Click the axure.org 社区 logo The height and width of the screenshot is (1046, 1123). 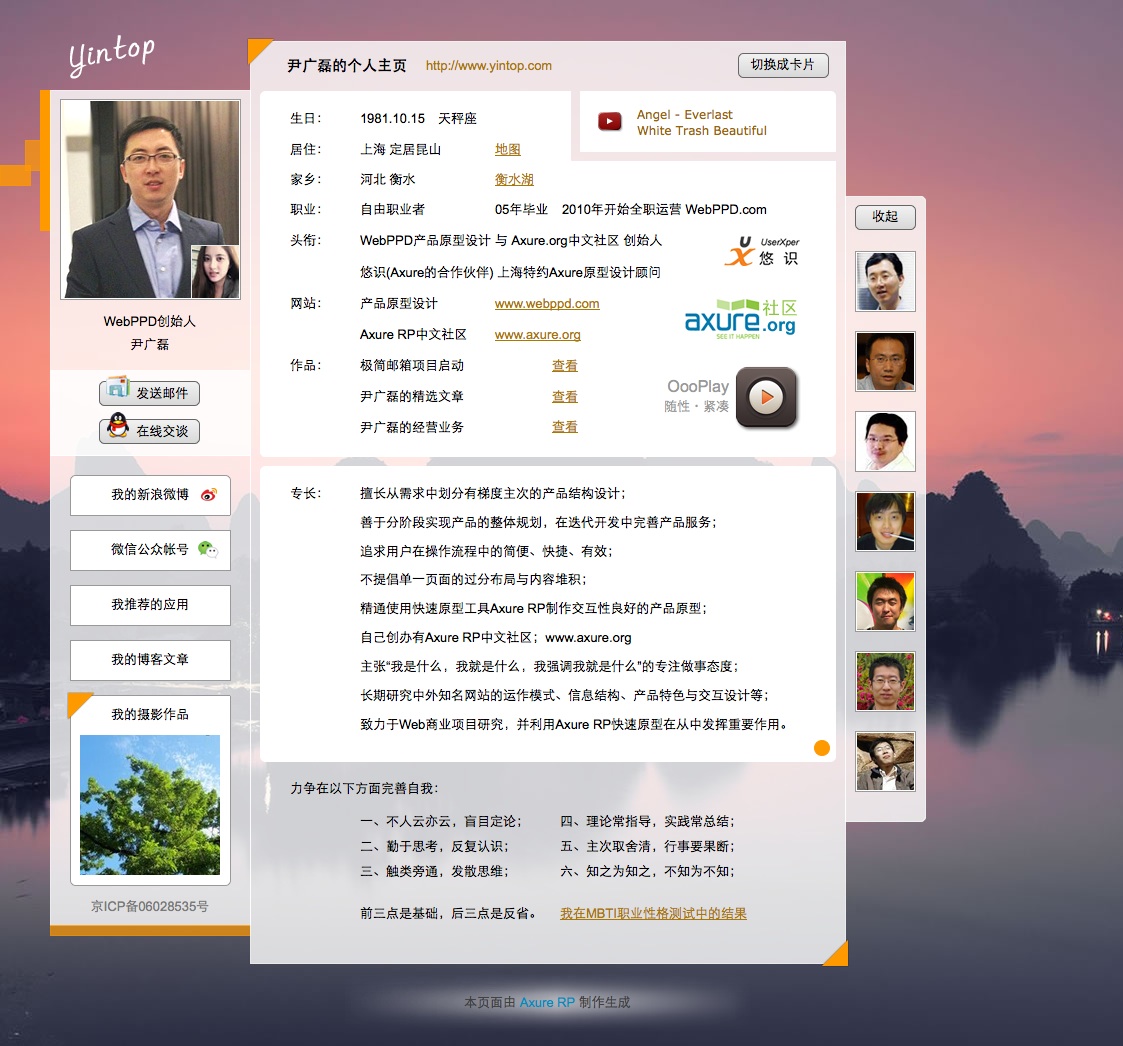pos(741,320)
